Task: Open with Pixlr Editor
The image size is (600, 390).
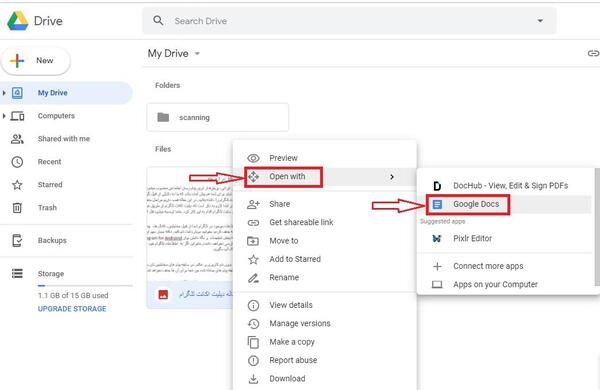Action: [x=505, y=238]
